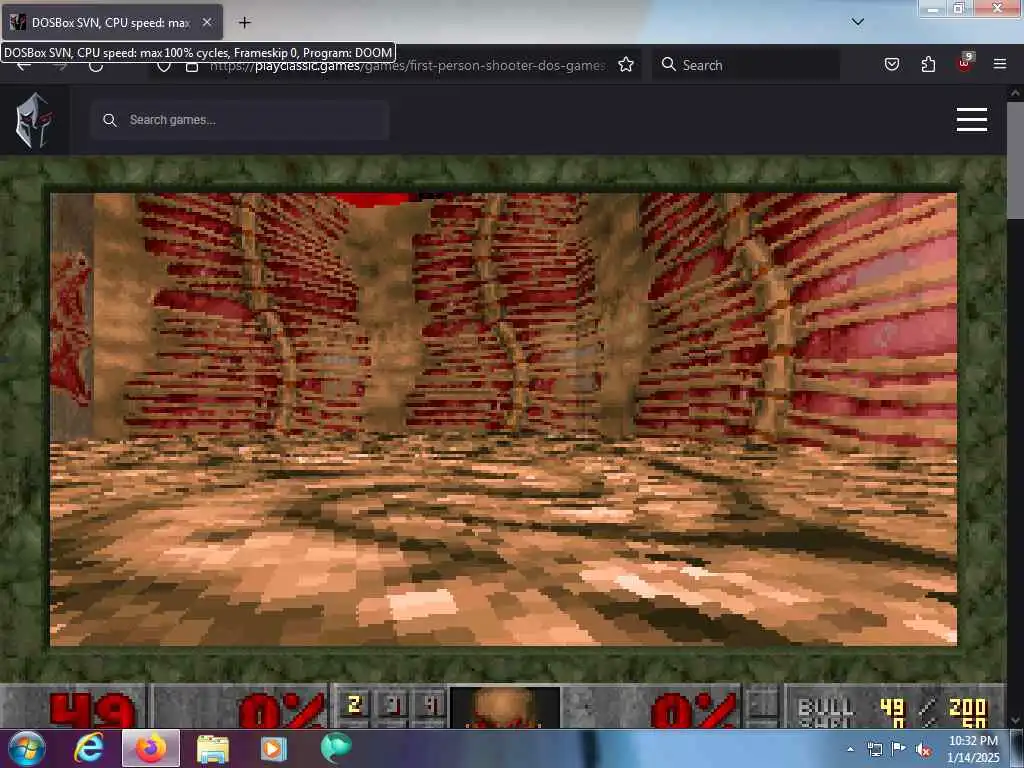1024x768 pixels.
Task: Click the magnifier icon in Search games
Action: point(110,120)
